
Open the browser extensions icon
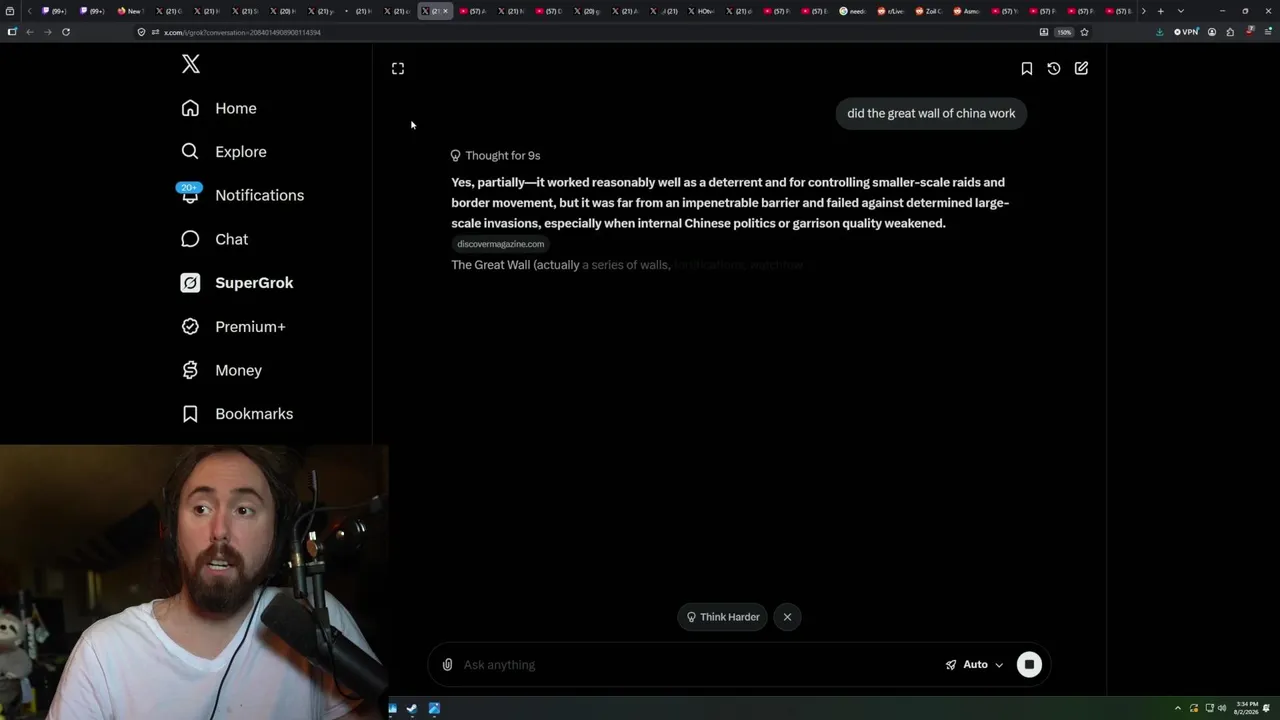click(x=1230, y=32)
